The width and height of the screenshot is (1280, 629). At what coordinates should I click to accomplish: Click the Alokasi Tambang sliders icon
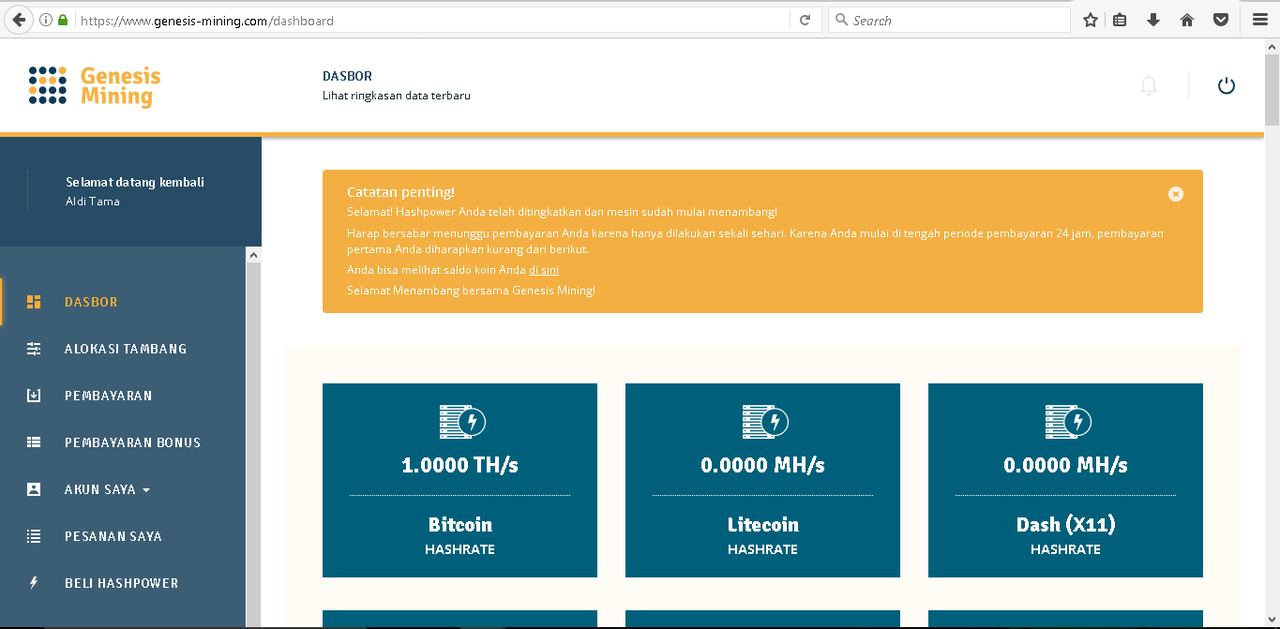click(x=34, y=349)
